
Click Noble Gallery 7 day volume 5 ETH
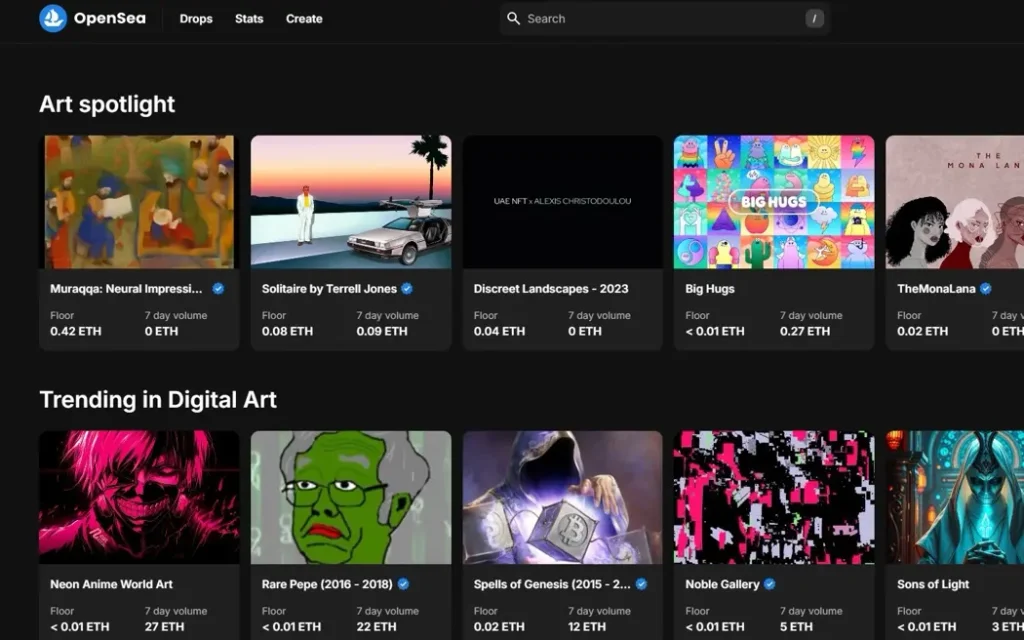(x=796, y=627)
